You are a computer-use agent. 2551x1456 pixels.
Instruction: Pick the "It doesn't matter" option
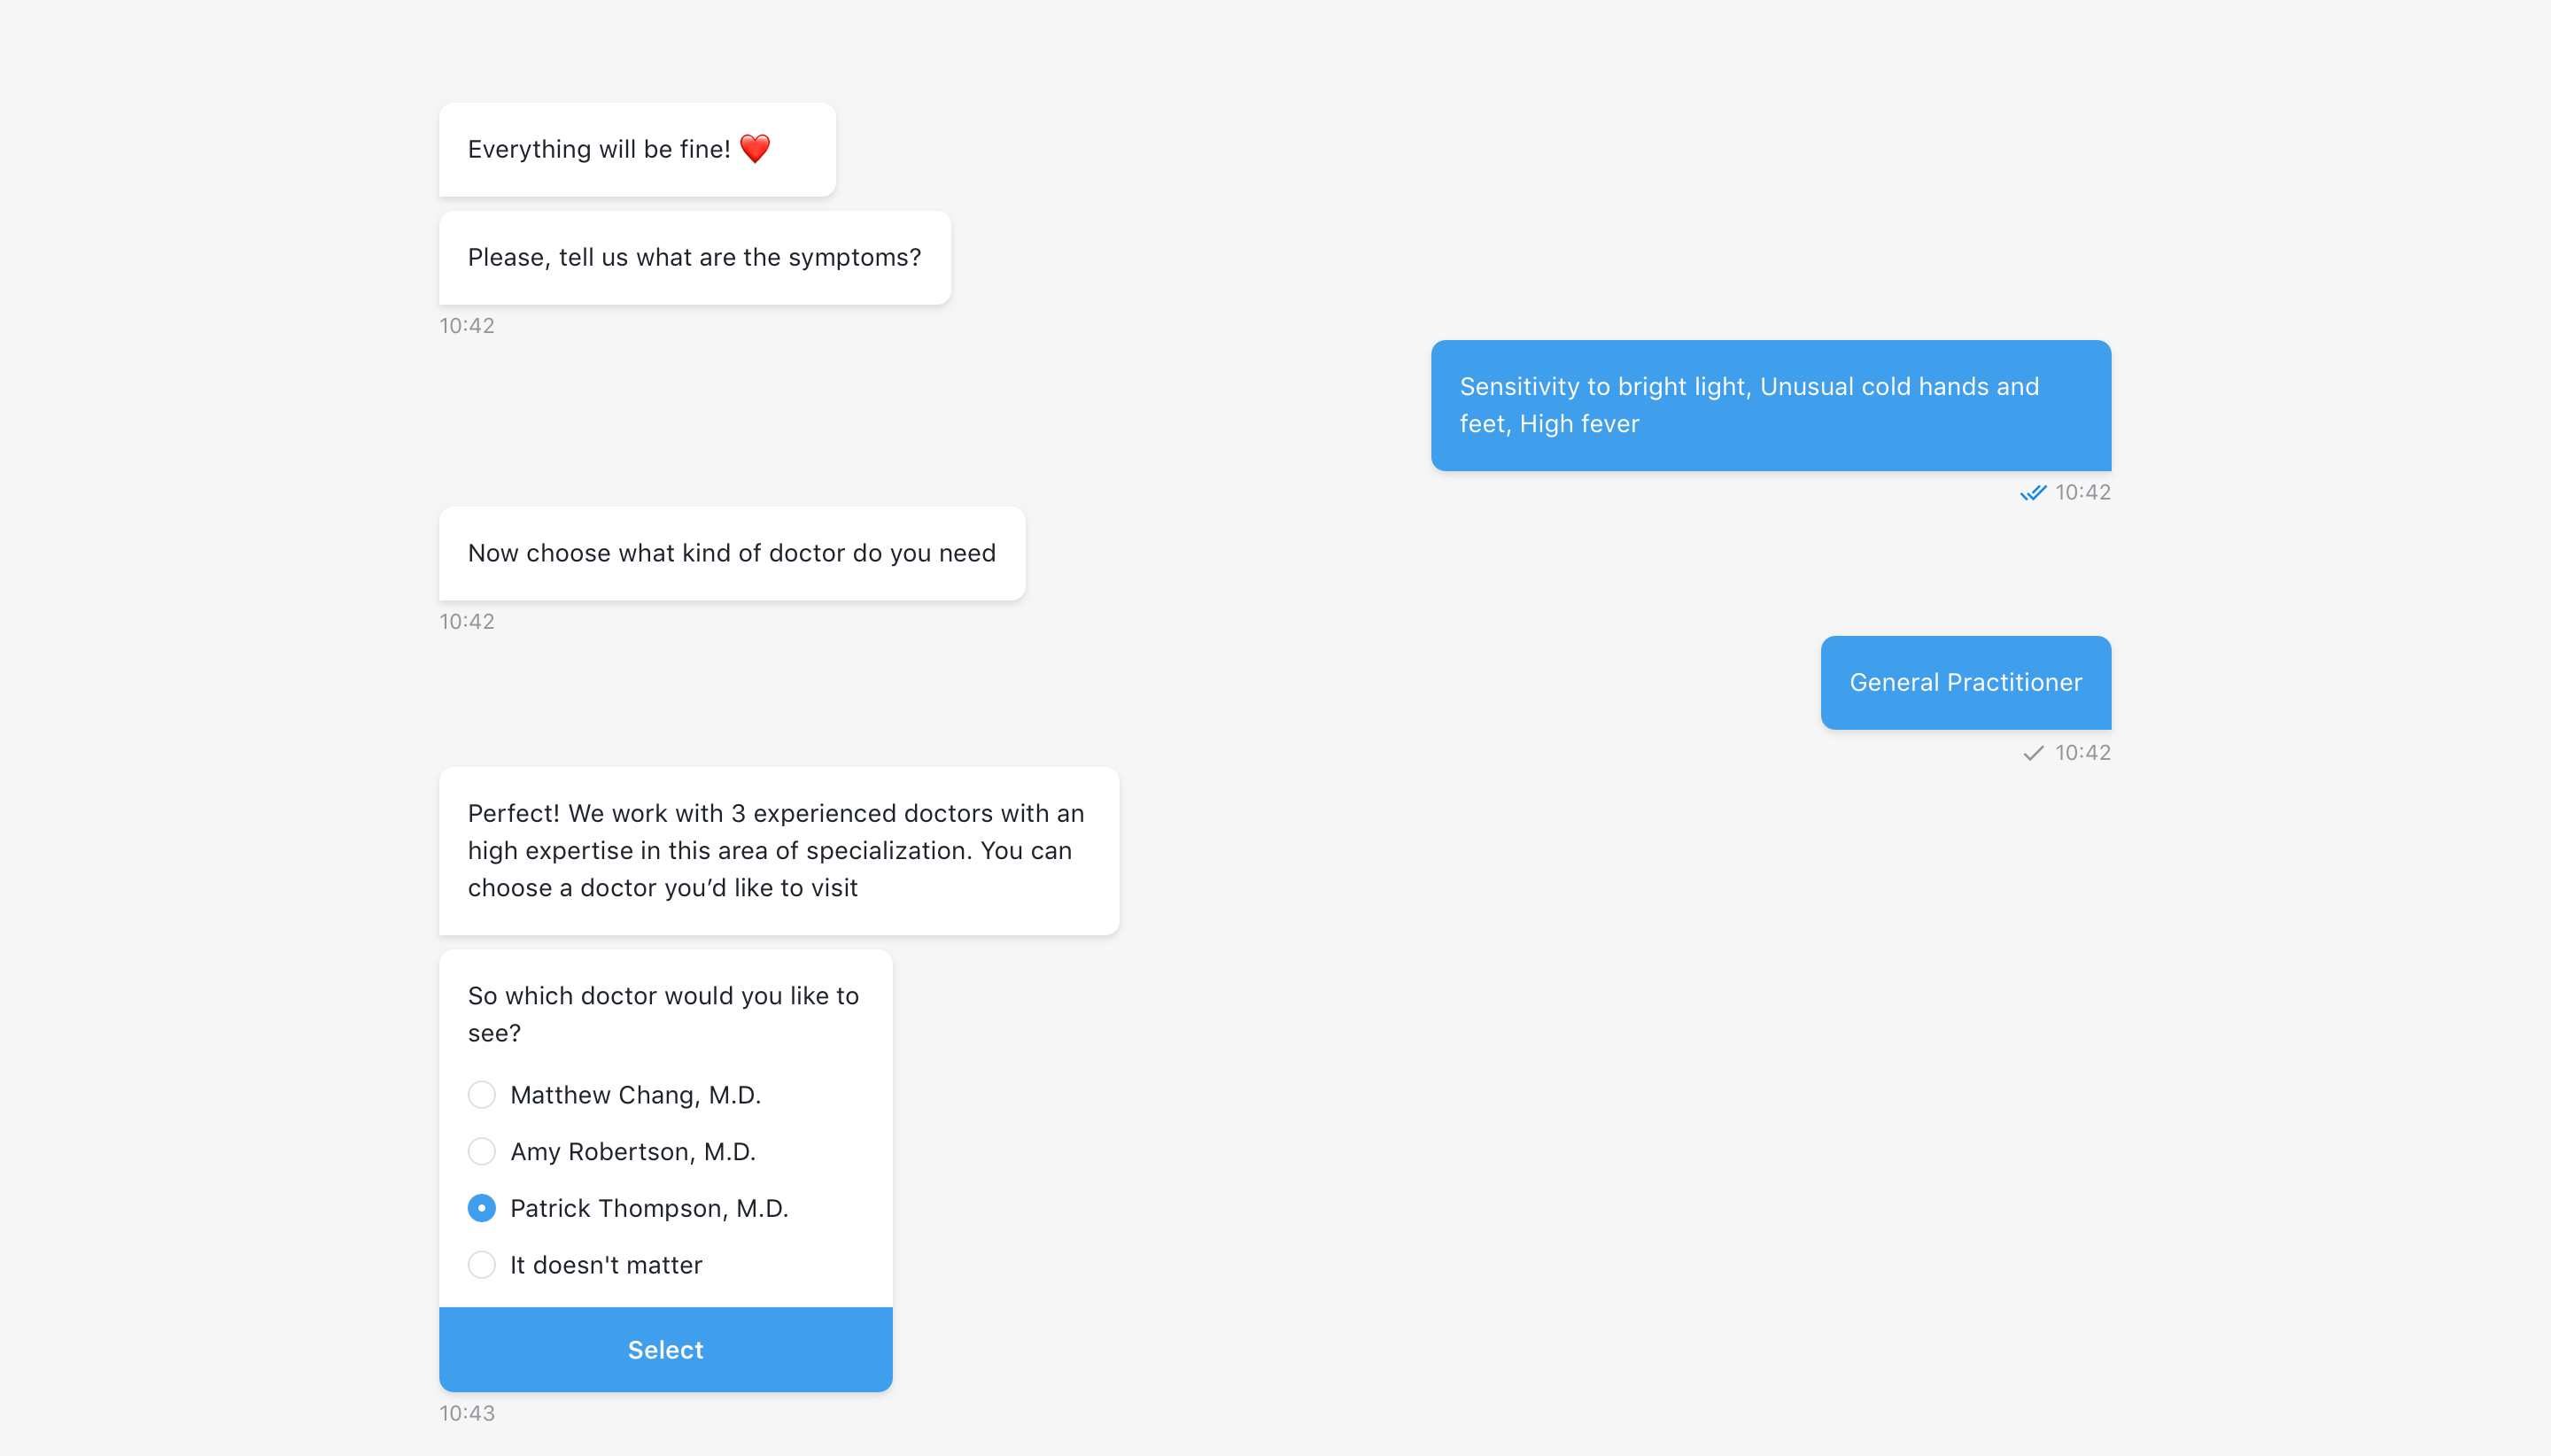481,1265
